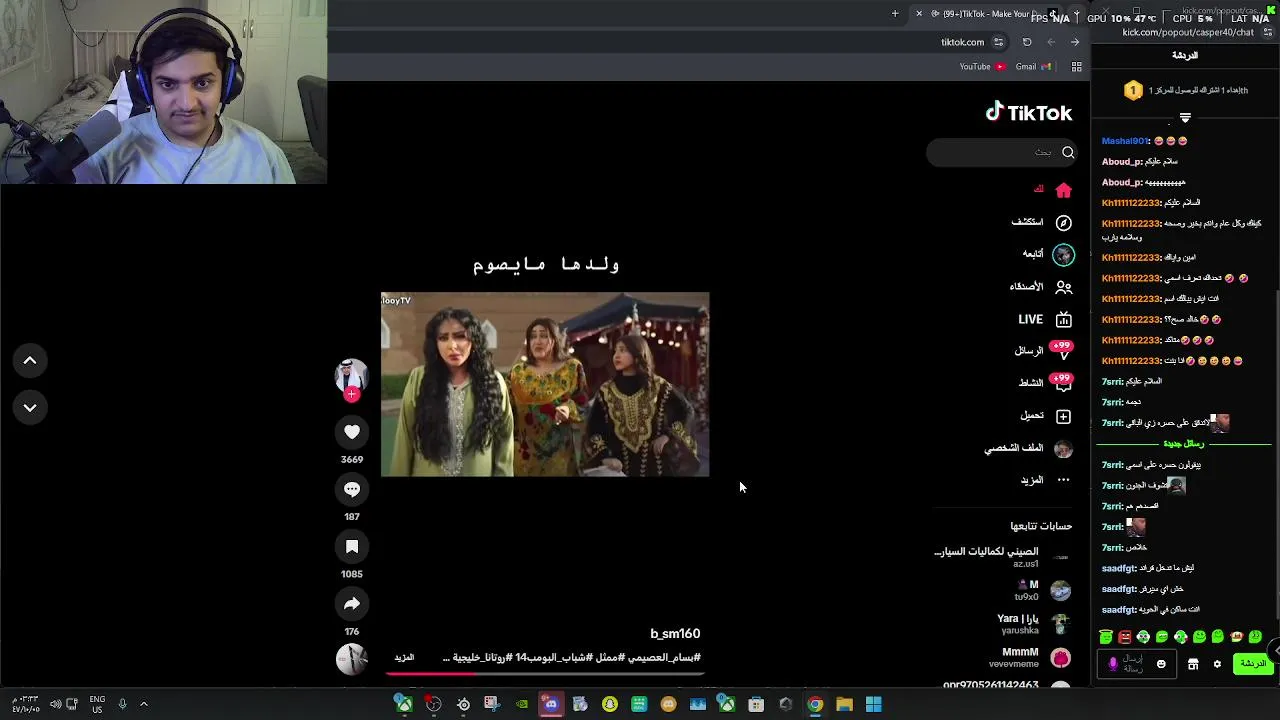The height and width of the screenshot is (720, 1280).
Task: Click the green Kick chat send button
Action: pos(1253,664)
